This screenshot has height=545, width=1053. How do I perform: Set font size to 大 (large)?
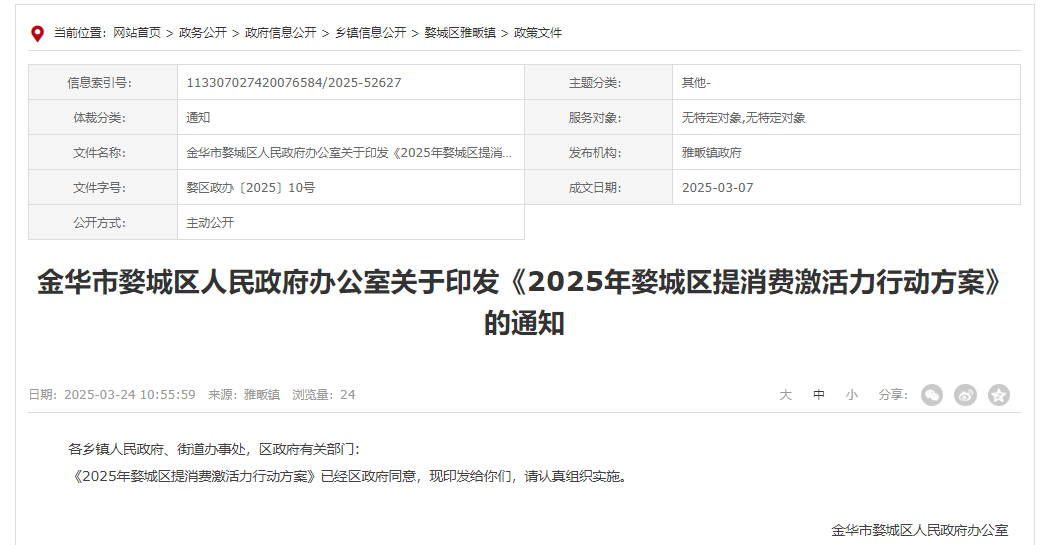click(785, 395)
